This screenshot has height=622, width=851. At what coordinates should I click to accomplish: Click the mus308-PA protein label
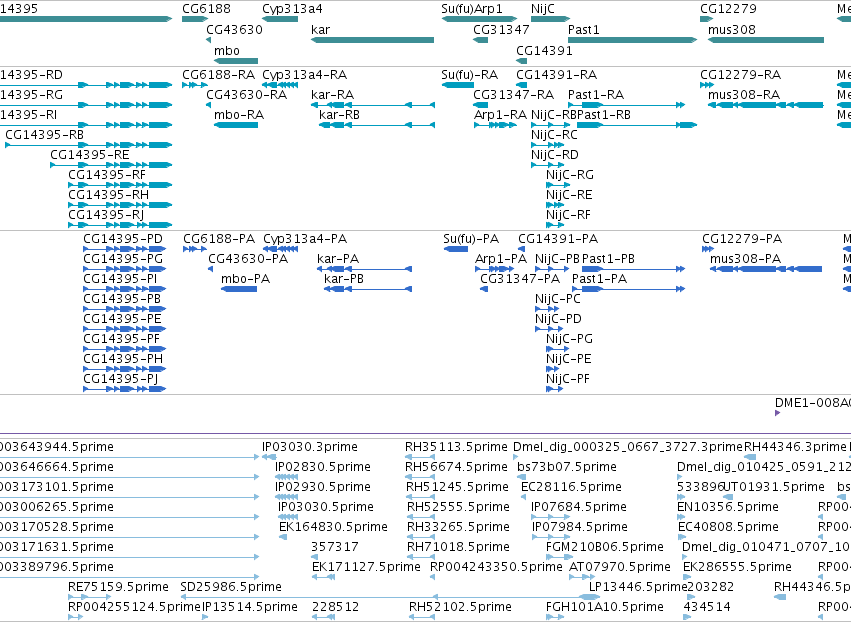(x=745, y=259)
